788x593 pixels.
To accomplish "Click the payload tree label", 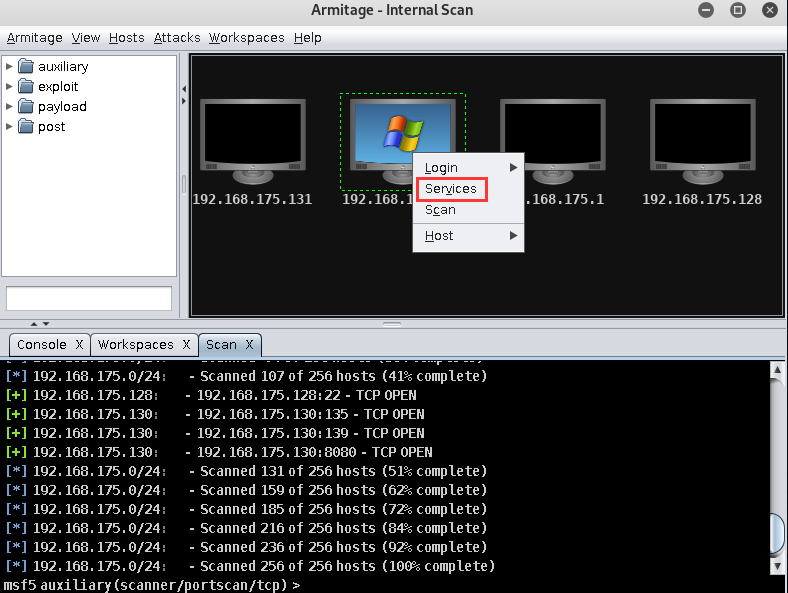I will (62, 107).
